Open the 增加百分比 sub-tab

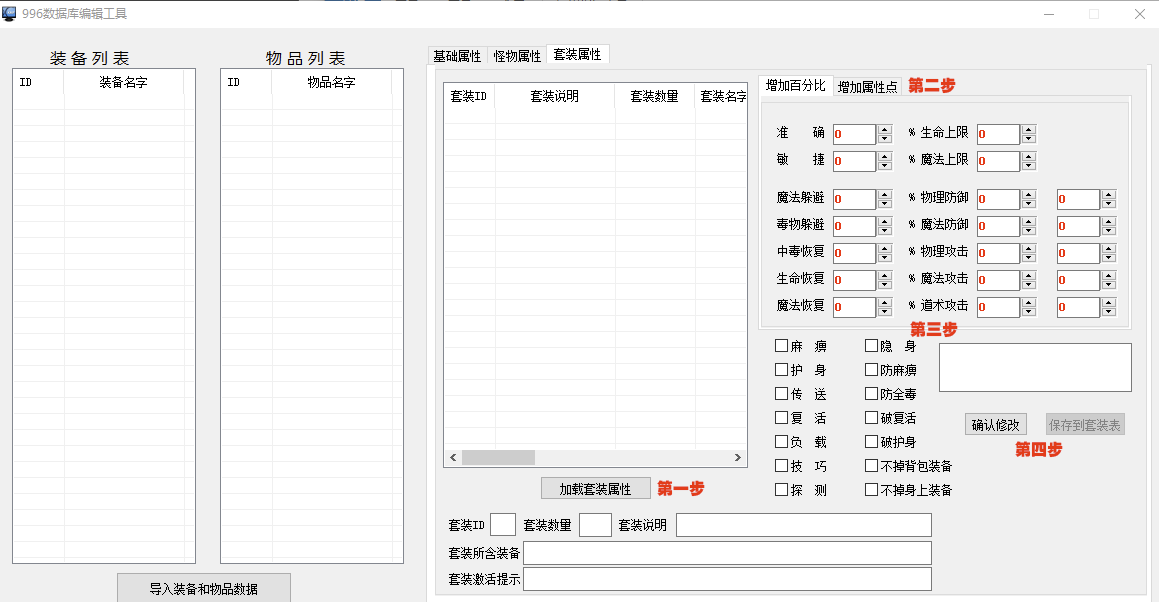(795, 86)
